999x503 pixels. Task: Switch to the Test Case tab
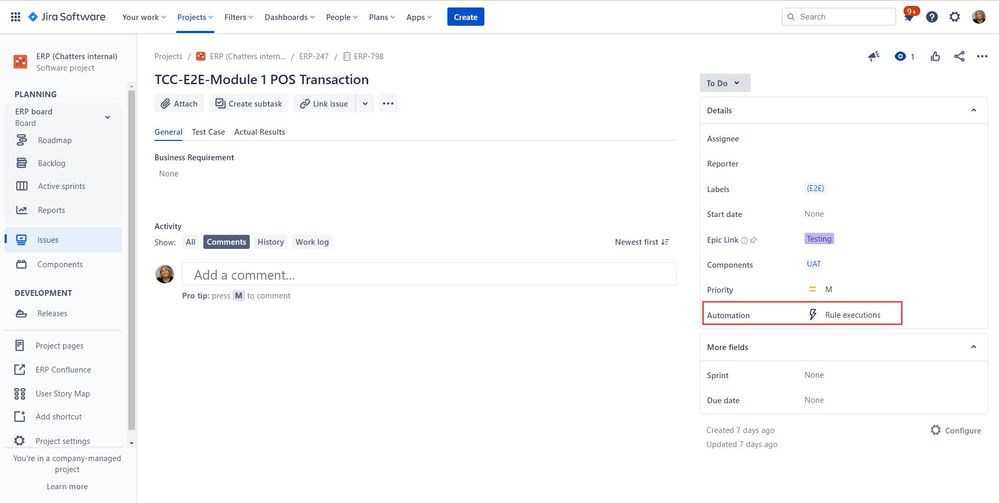click(208, 132)
